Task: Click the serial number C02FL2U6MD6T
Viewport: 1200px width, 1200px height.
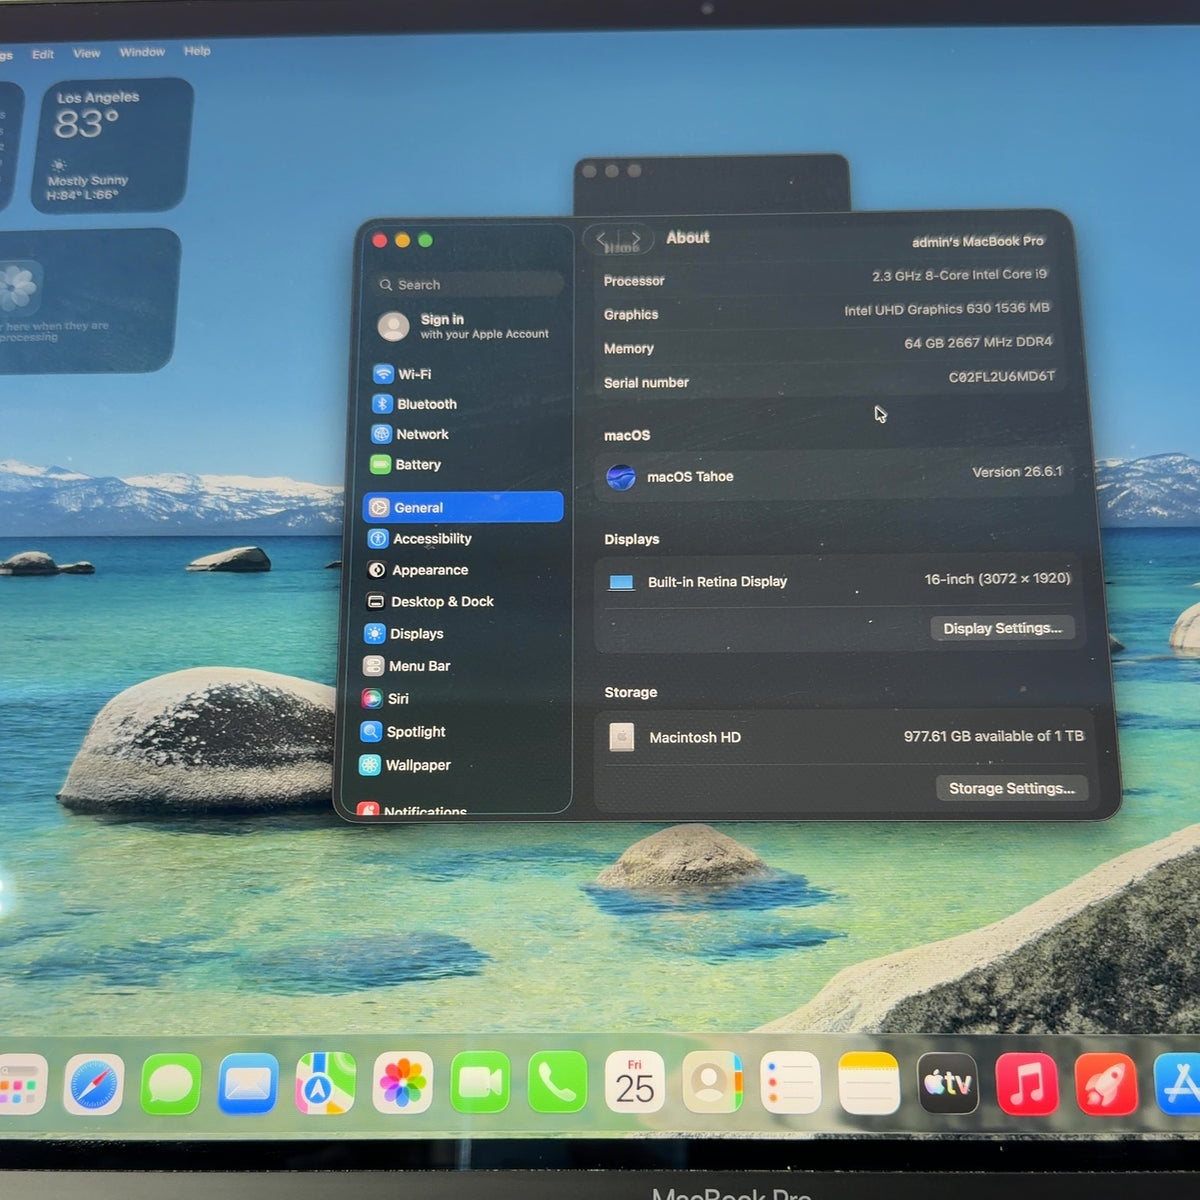Action: tap(1002, 377)
